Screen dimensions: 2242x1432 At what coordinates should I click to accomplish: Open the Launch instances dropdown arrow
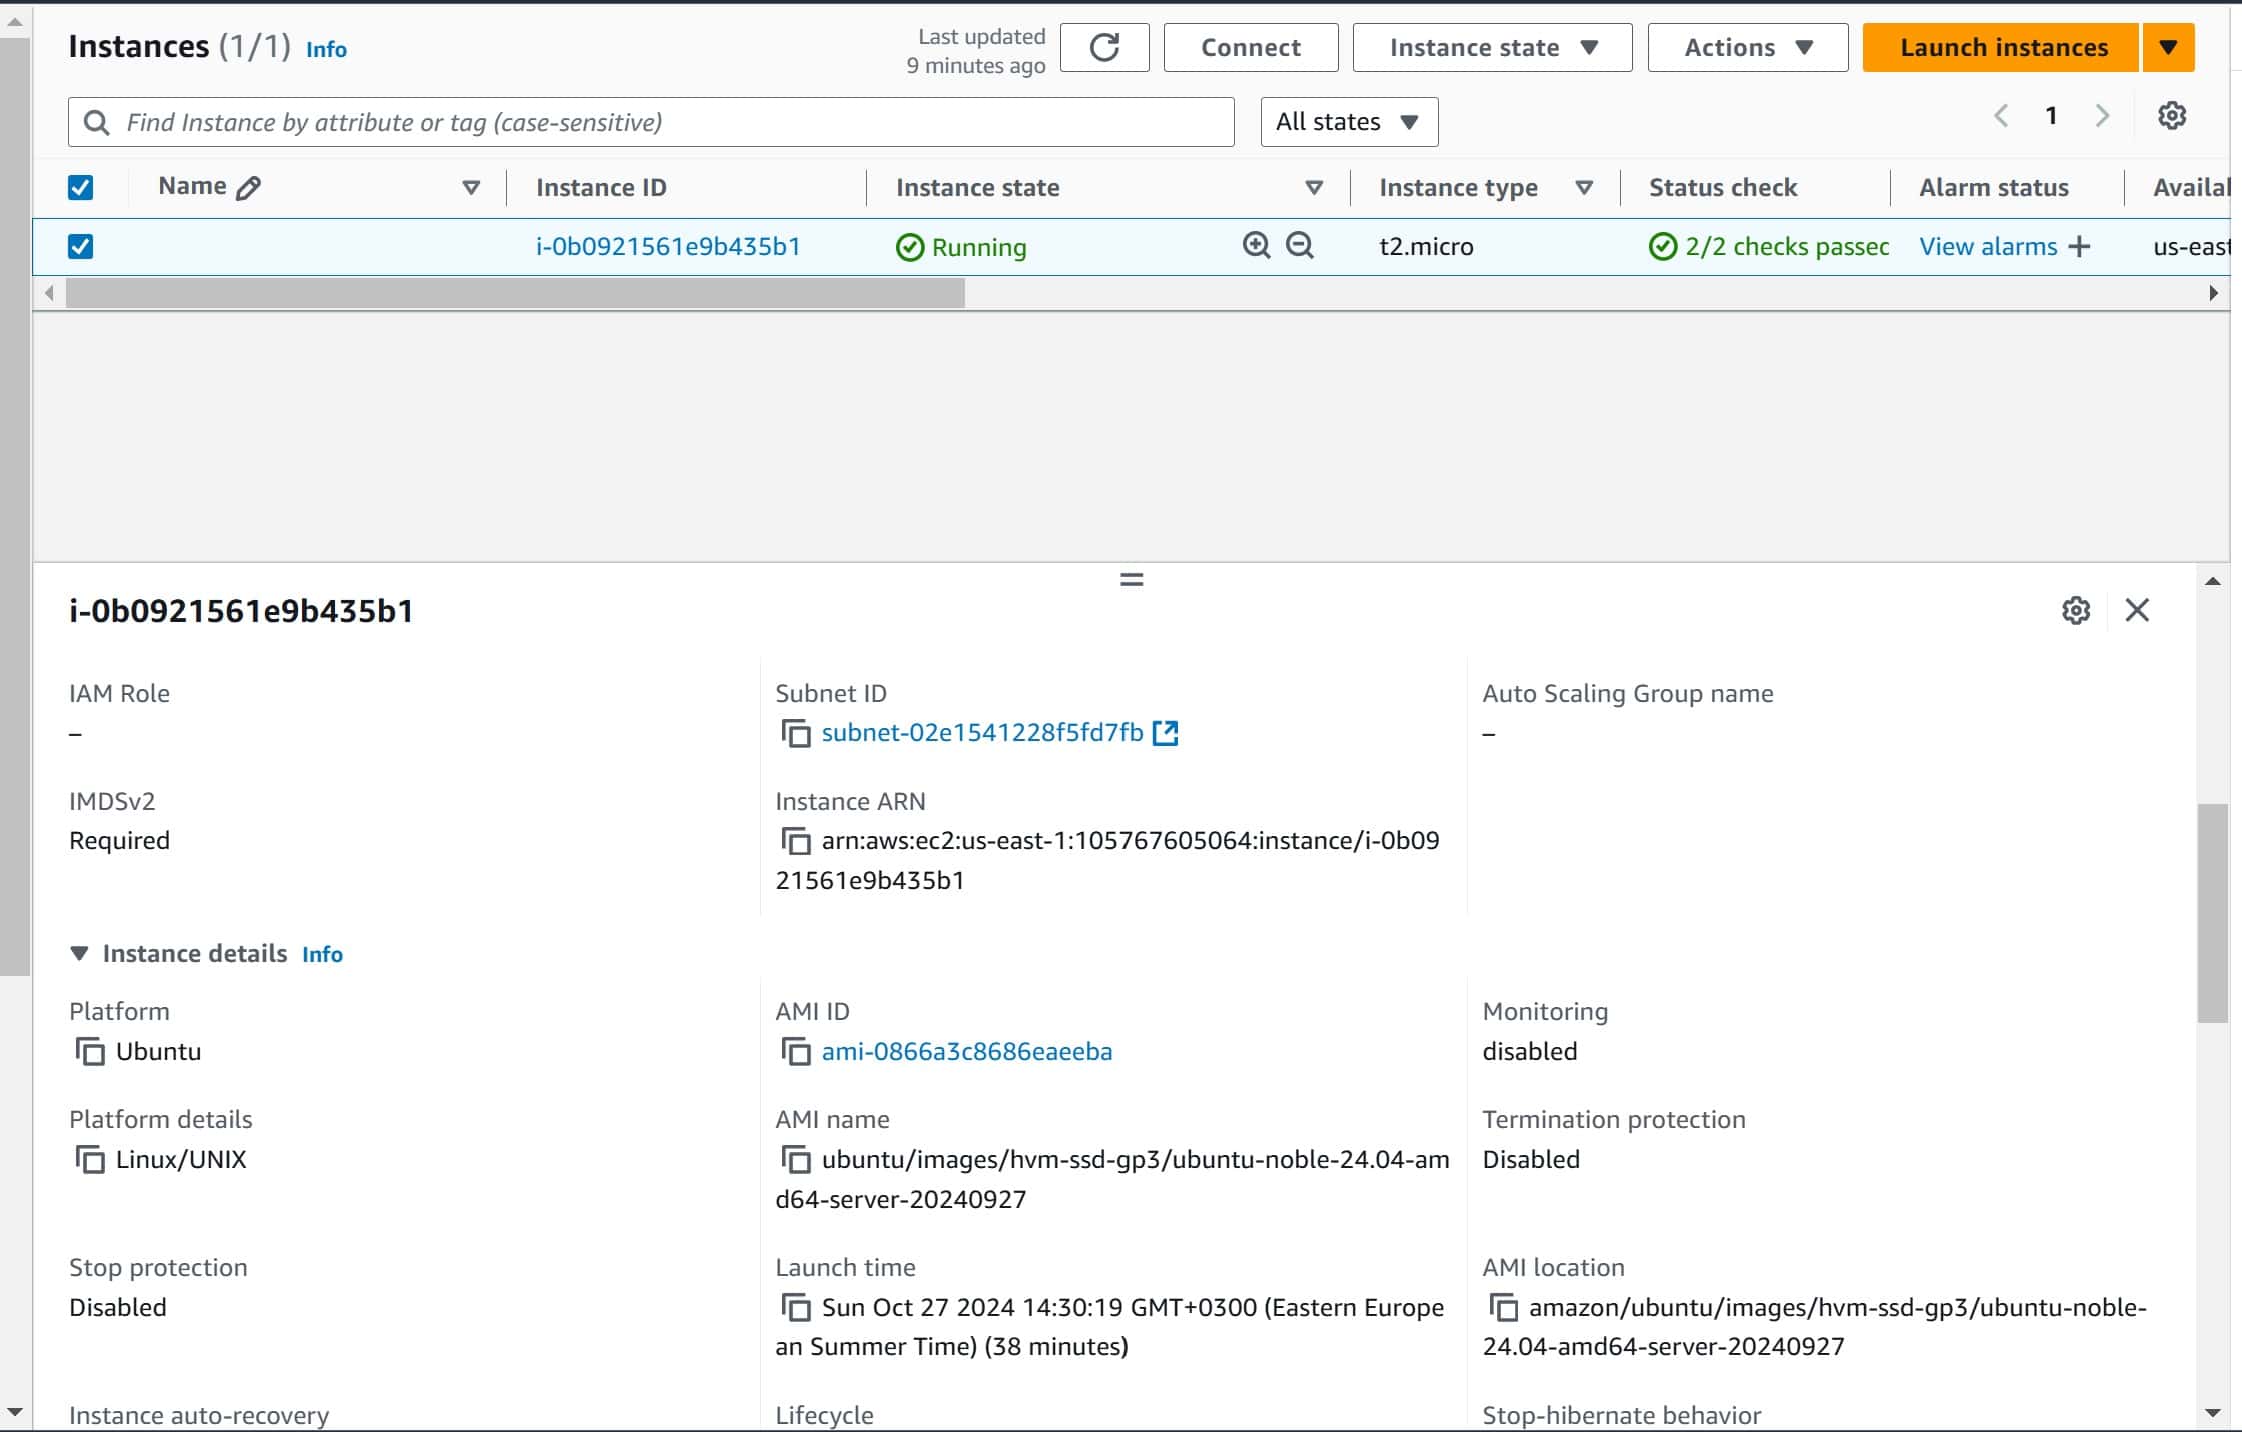coord(2168,47)
